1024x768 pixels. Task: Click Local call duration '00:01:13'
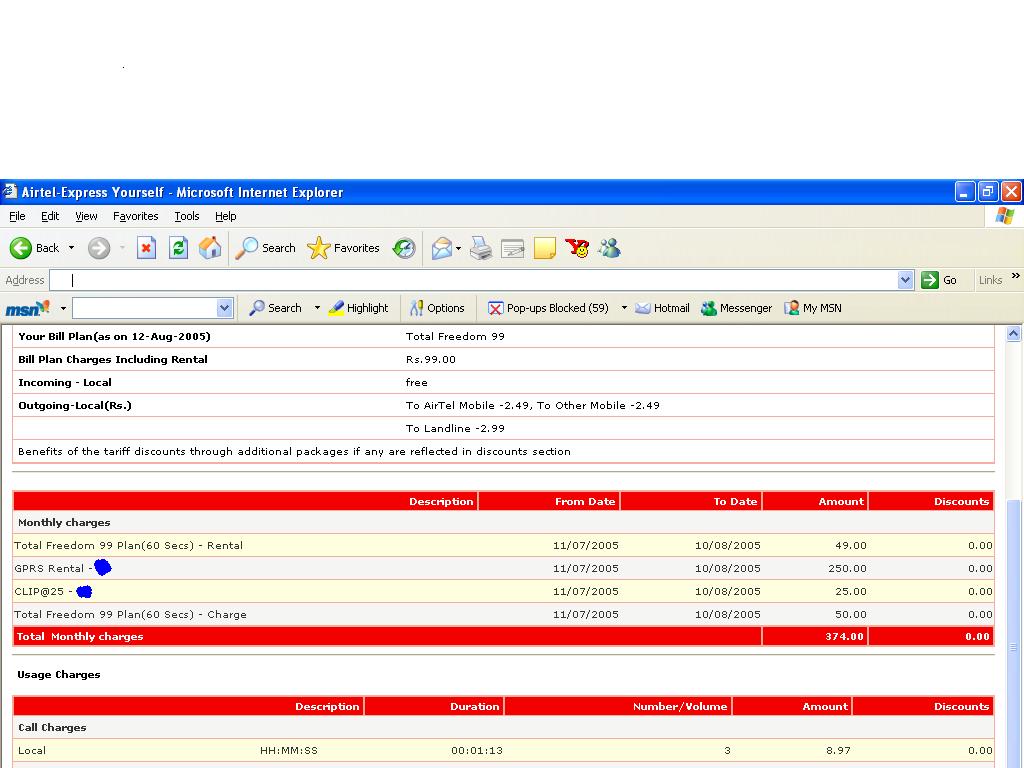click(x=477, y=750)
